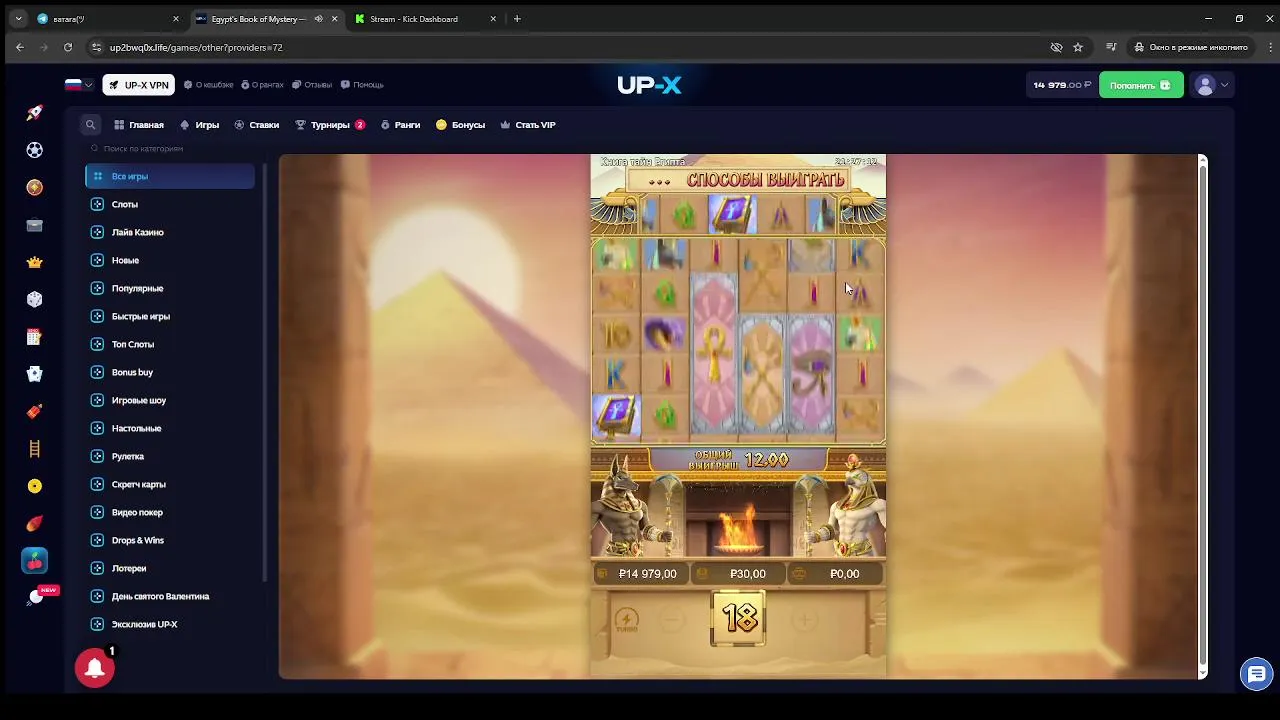Click the Поиск по категориям search field

(170, 148)
